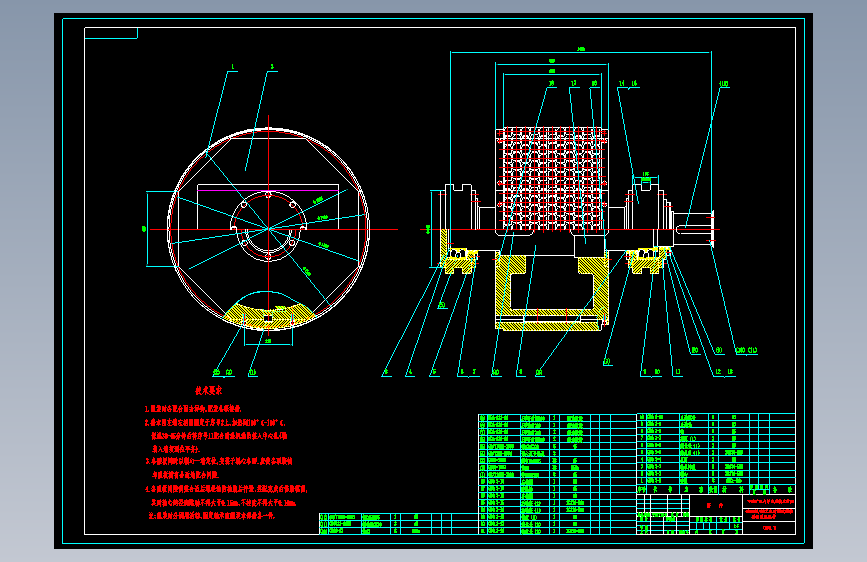Click the empty cyan box at sheet corner
The width and height of the screenshot is (867, 562).
(x=111, y=33)
